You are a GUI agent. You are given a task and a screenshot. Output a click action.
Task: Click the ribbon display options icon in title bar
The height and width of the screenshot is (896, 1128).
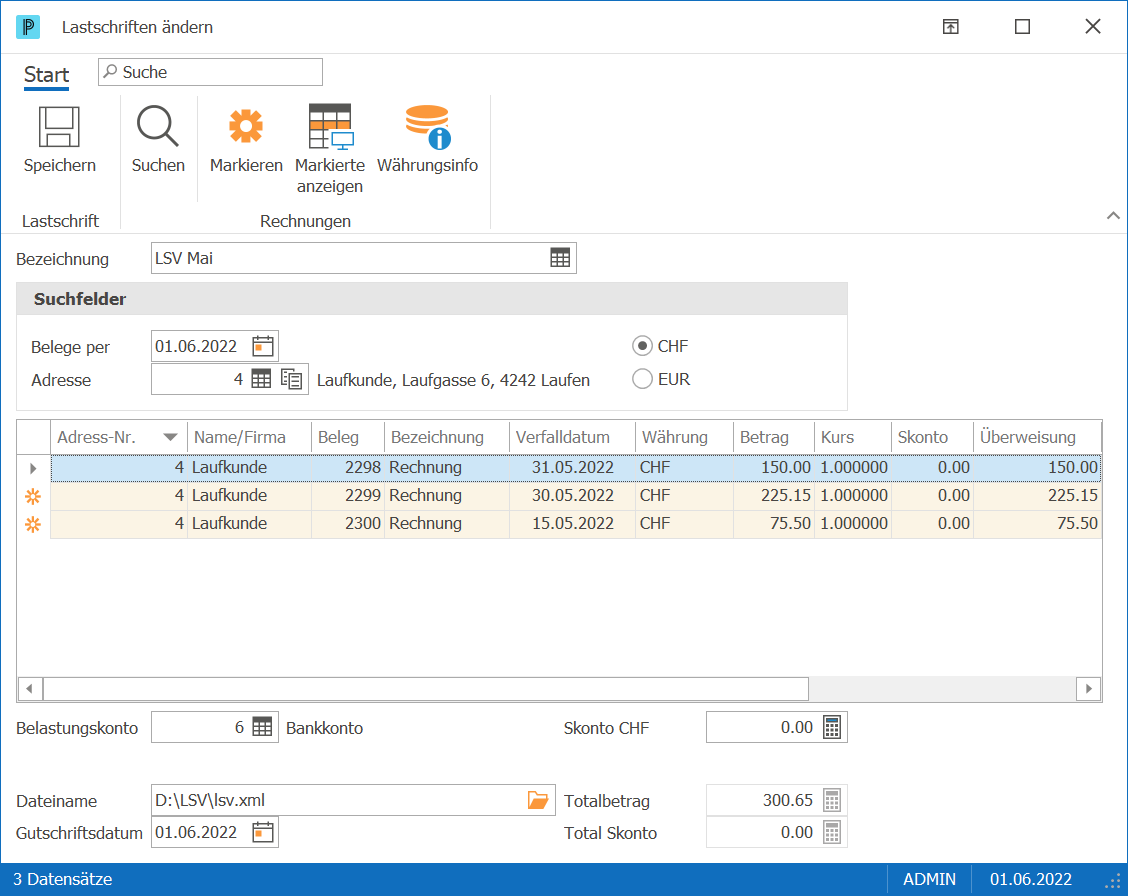[x=950, y=27]
